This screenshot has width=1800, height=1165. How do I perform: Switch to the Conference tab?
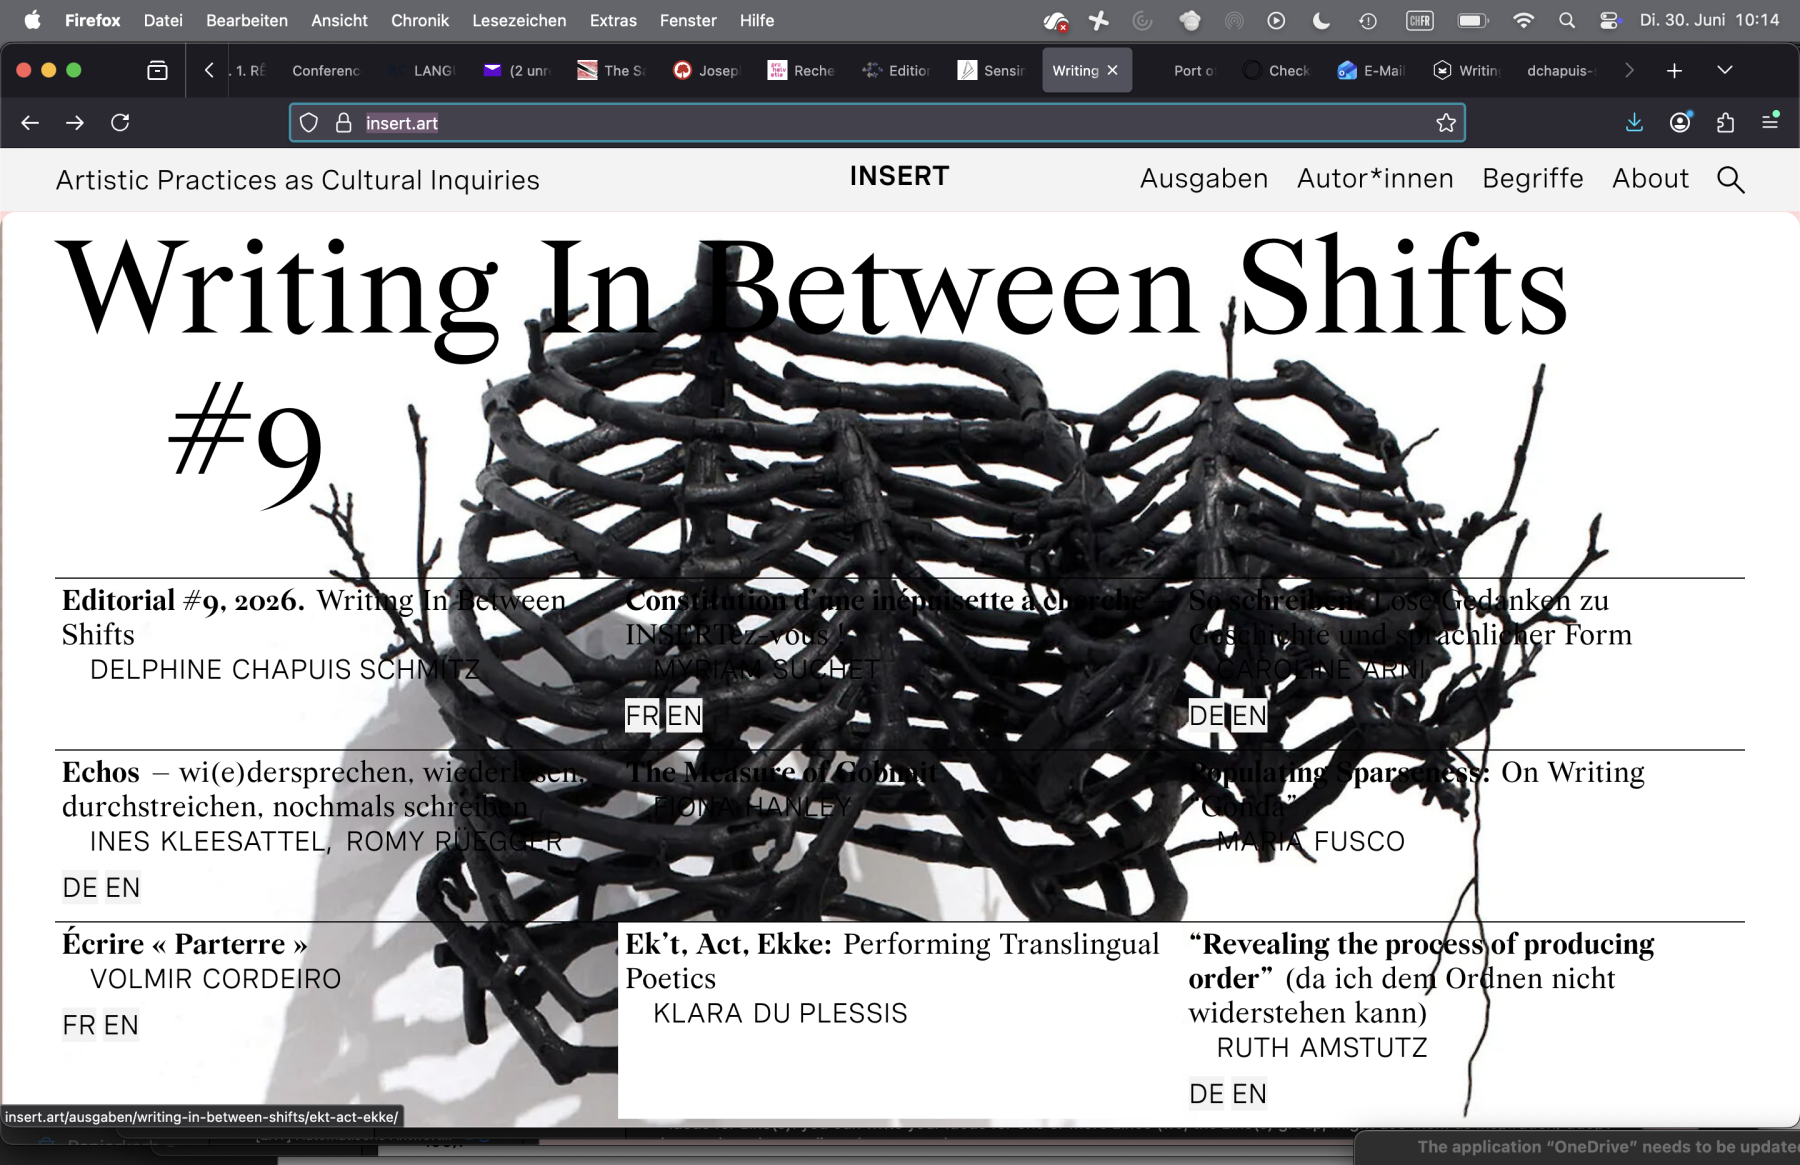(x=324, y=70)
